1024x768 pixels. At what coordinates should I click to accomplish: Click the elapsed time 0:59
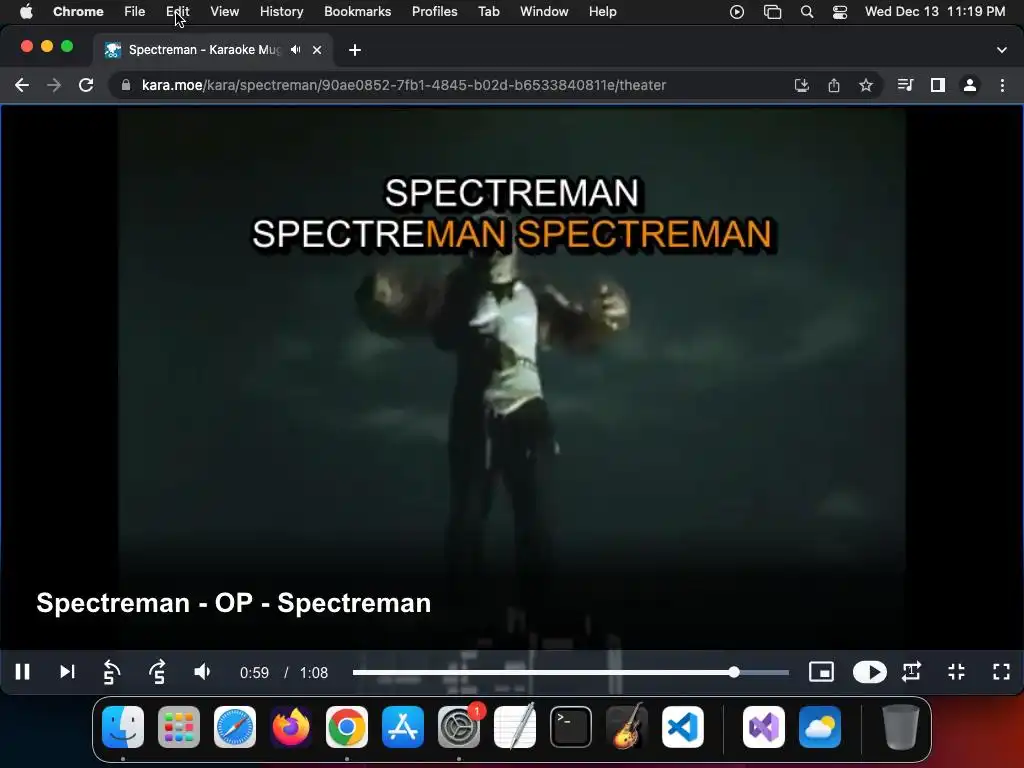pos(254,673)
